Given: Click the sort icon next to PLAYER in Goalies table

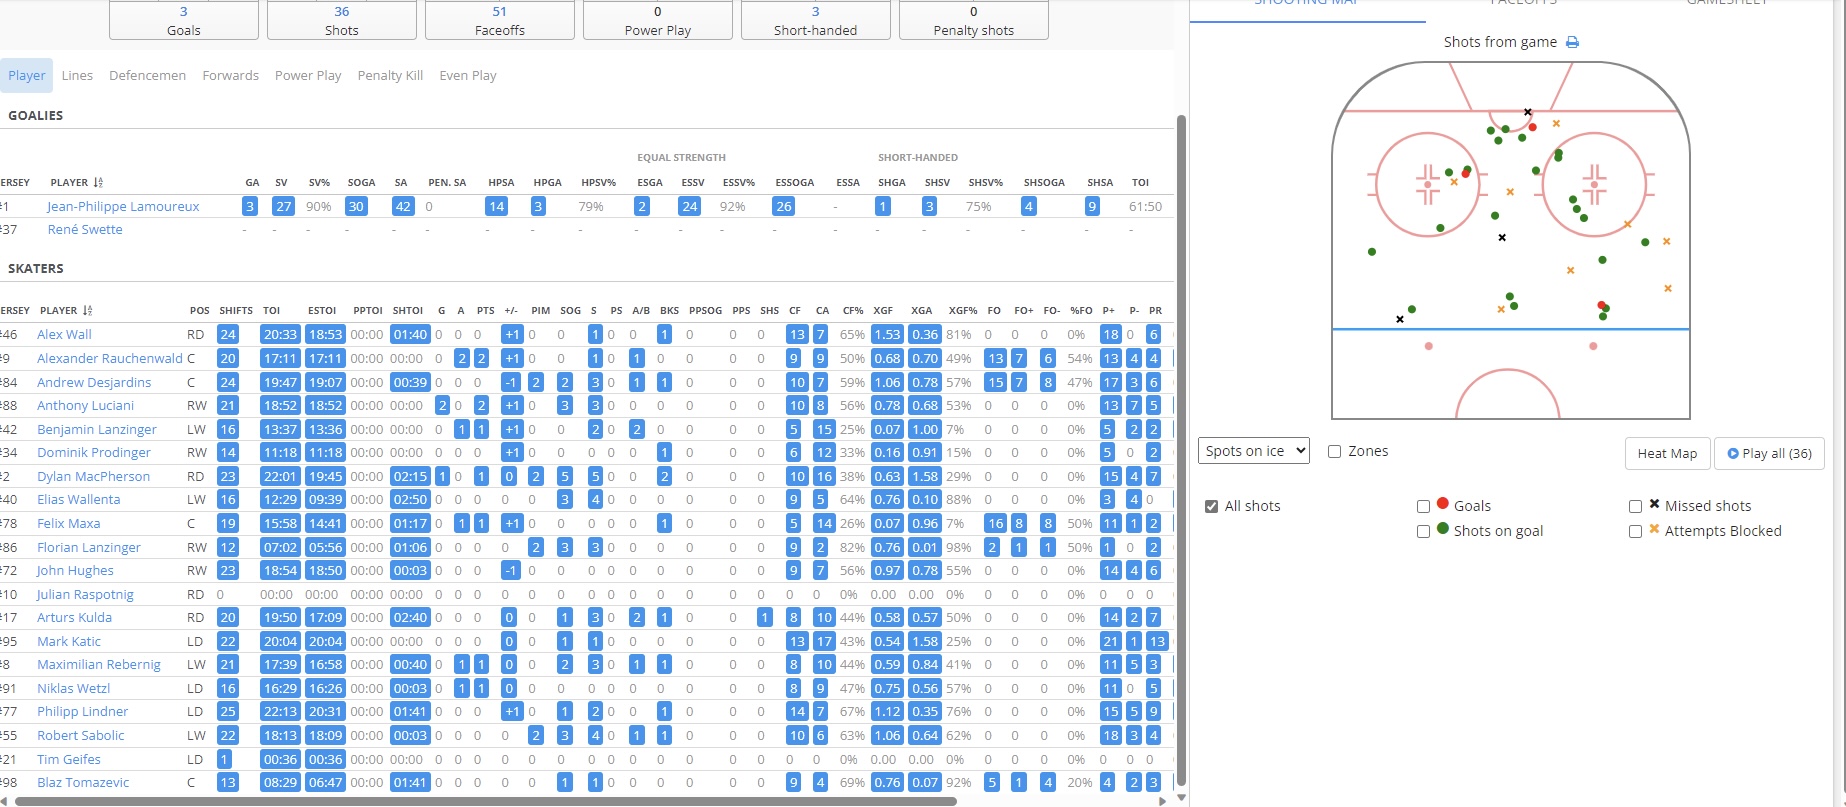Looking at the screenshot, I should (x=98, y=183).
